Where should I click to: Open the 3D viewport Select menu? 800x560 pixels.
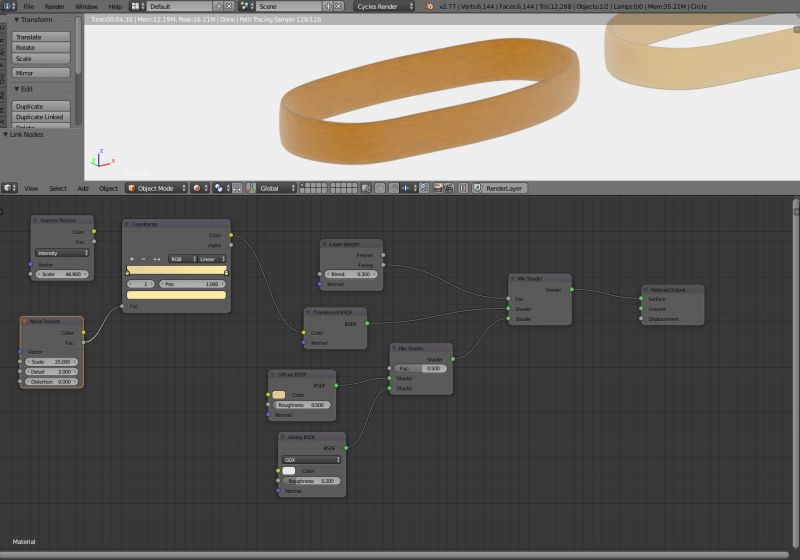[x=58, y=188]
